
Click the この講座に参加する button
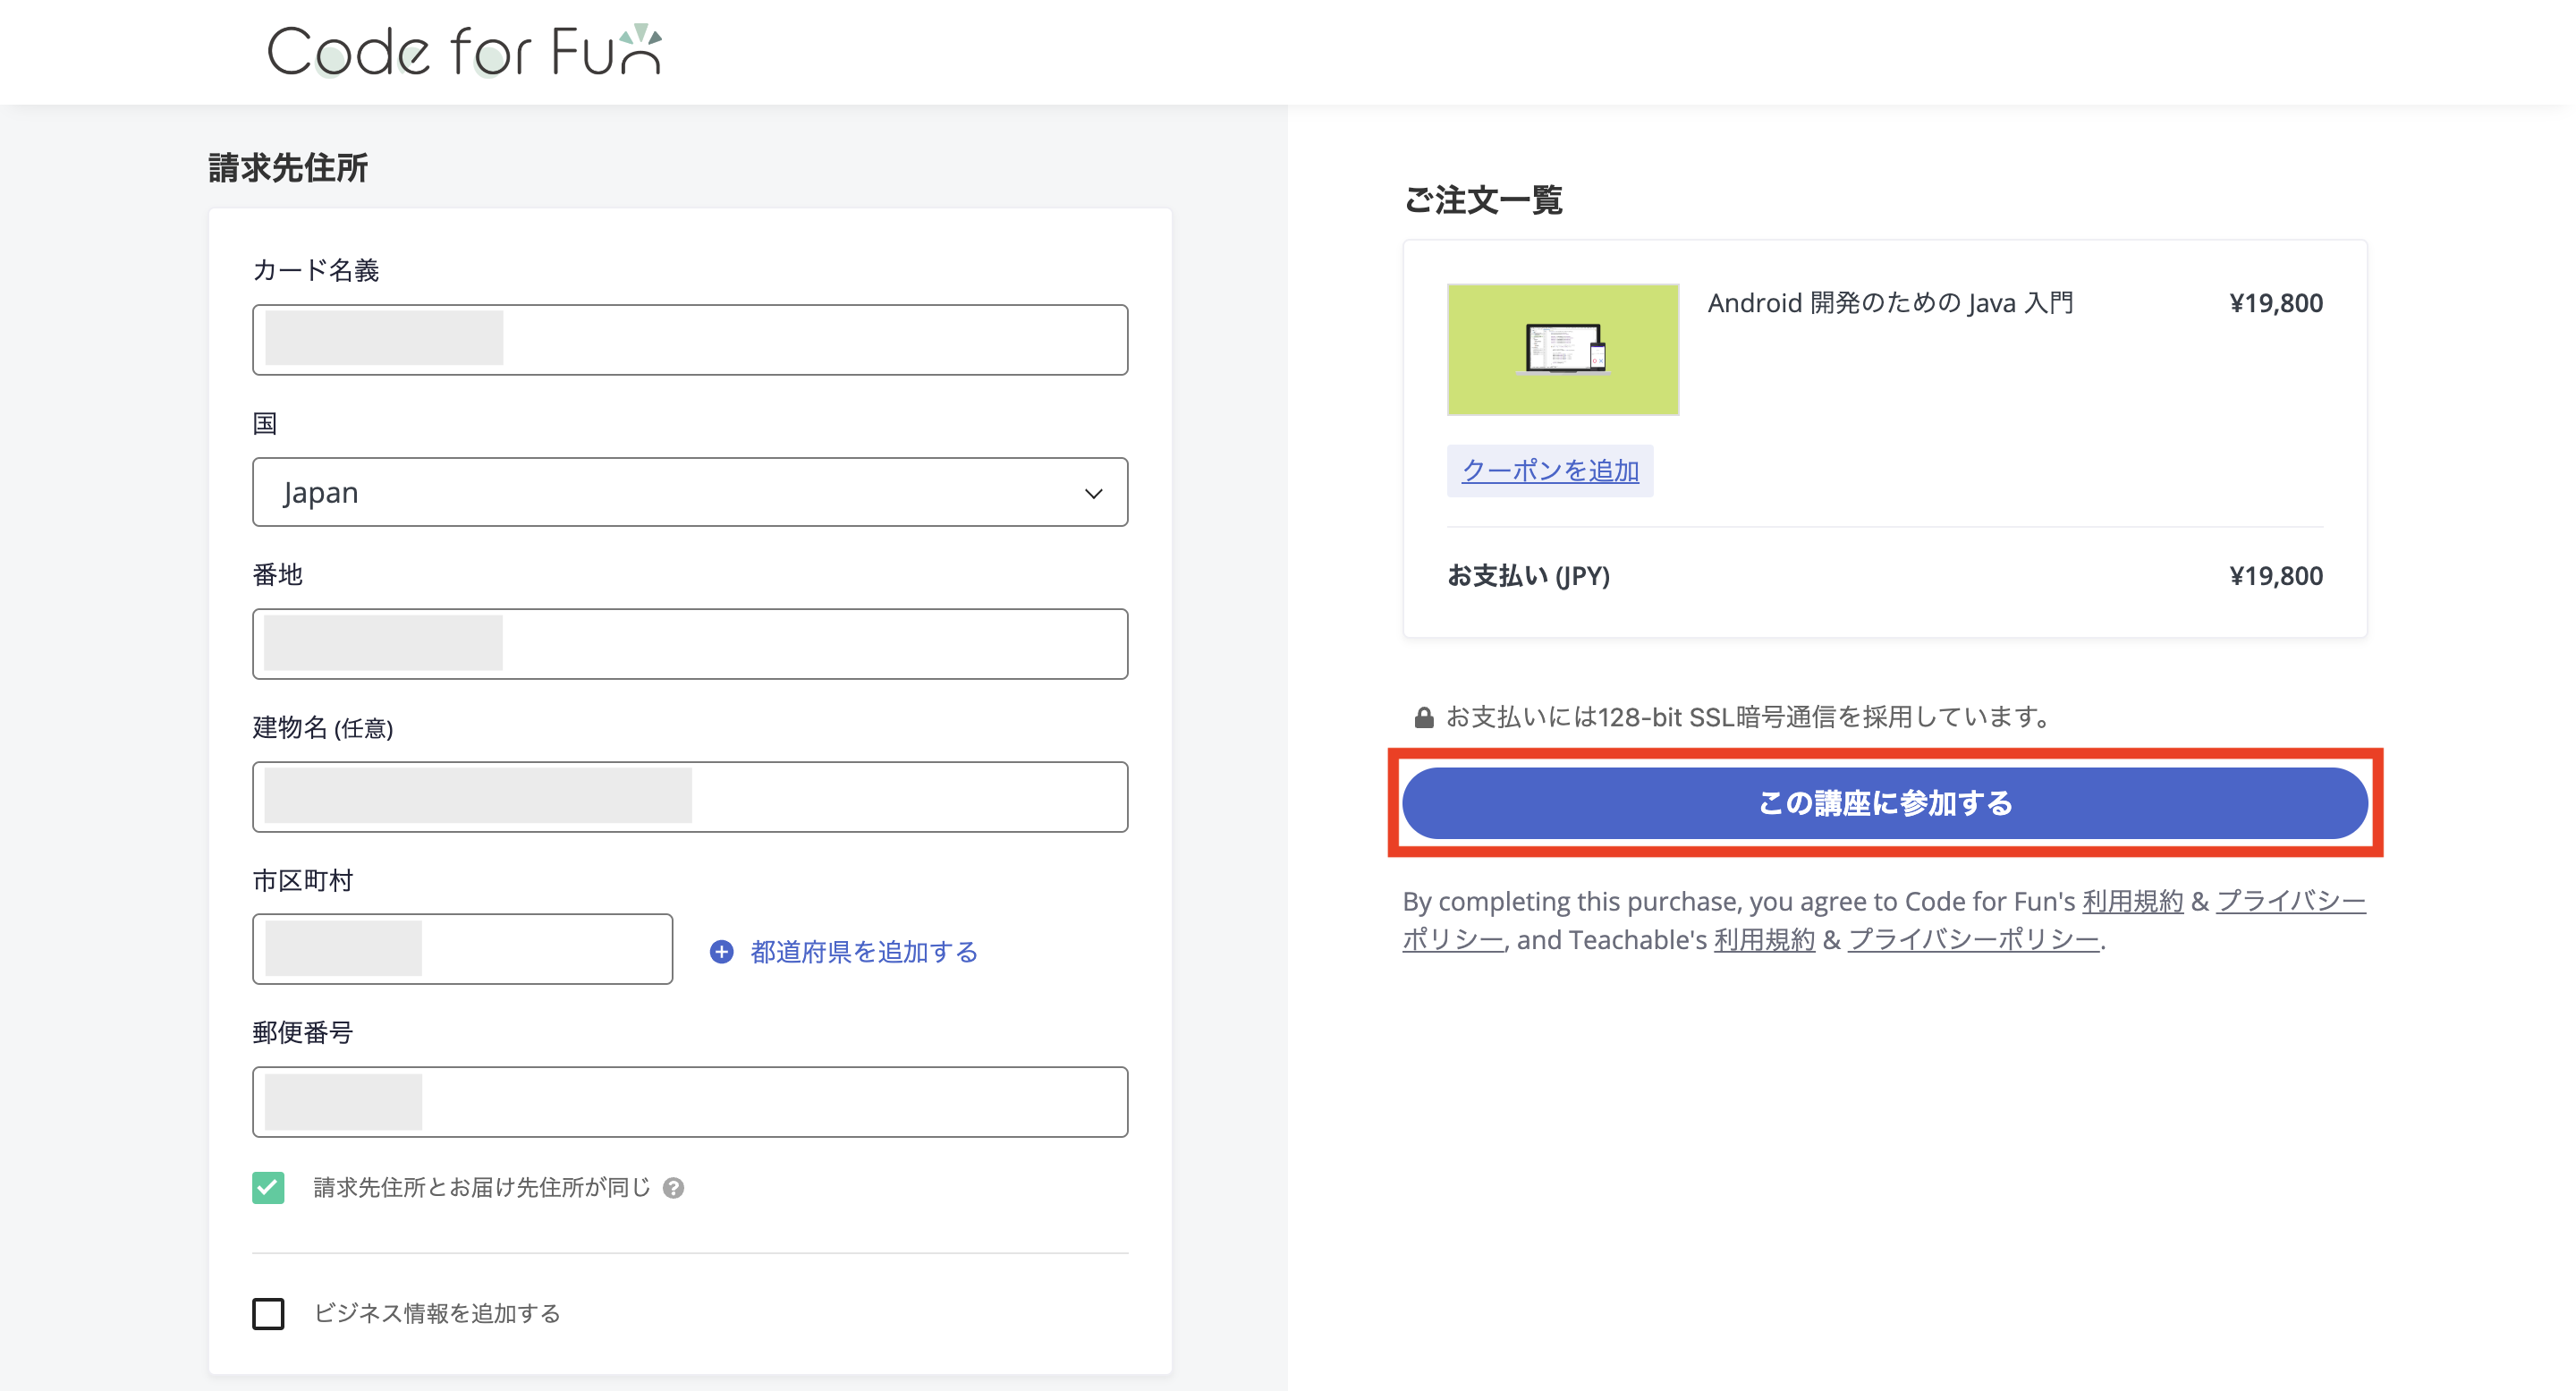pos(1885,803)
